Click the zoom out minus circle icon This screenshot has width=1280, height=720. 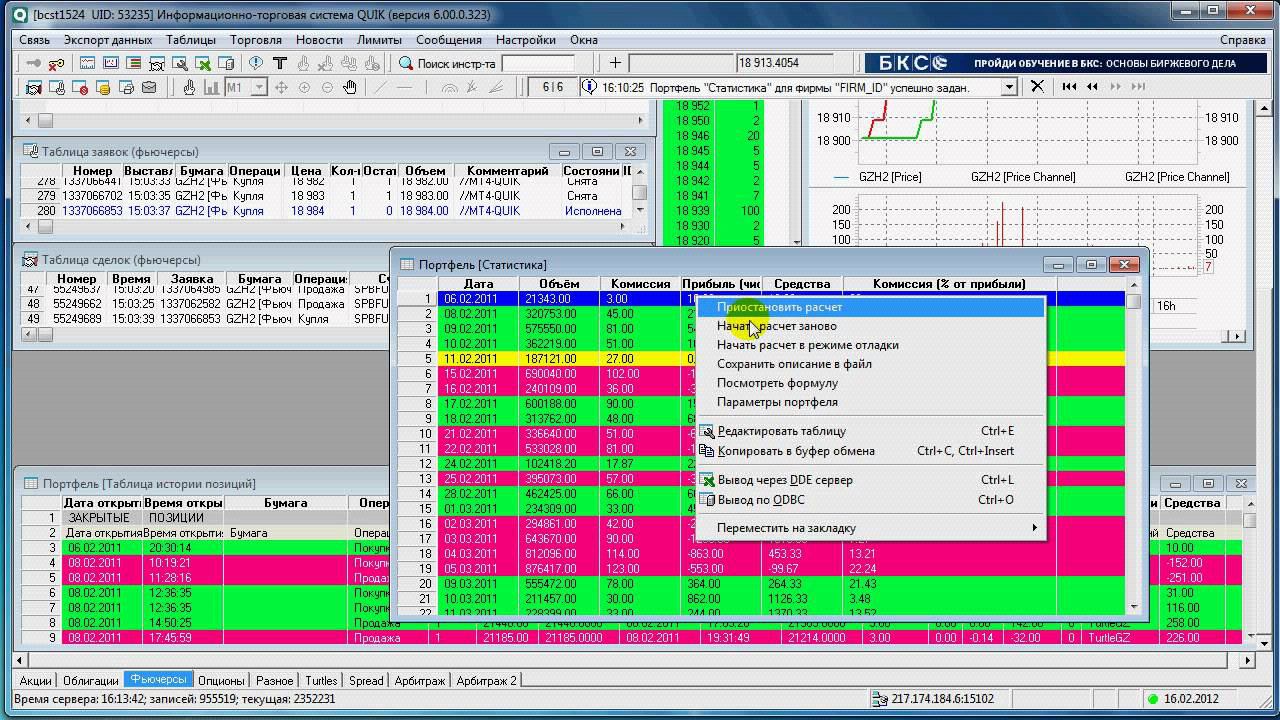pyautogui.click(x=327, y=87)
